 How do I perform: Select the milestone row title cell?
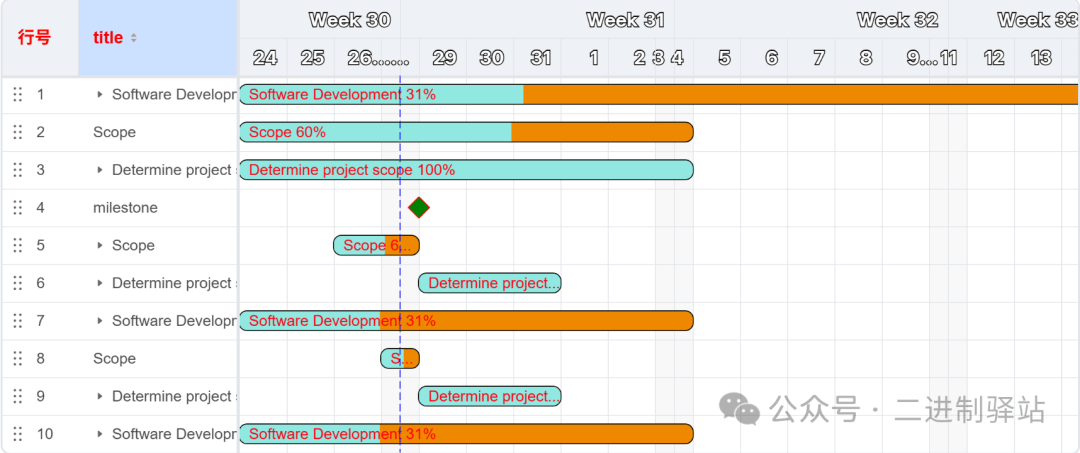point(125,208)
